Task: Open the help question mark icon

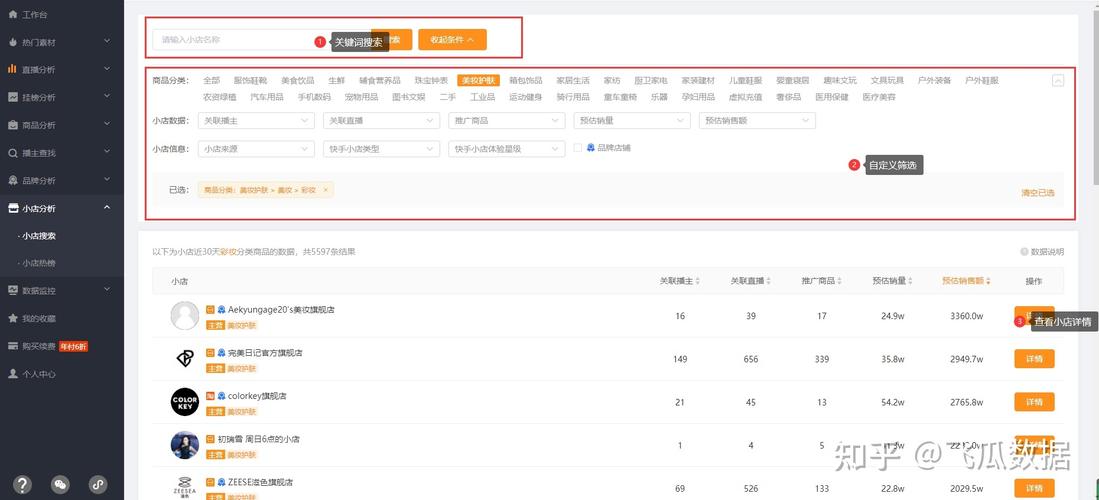Action: (x=23, y=485)
